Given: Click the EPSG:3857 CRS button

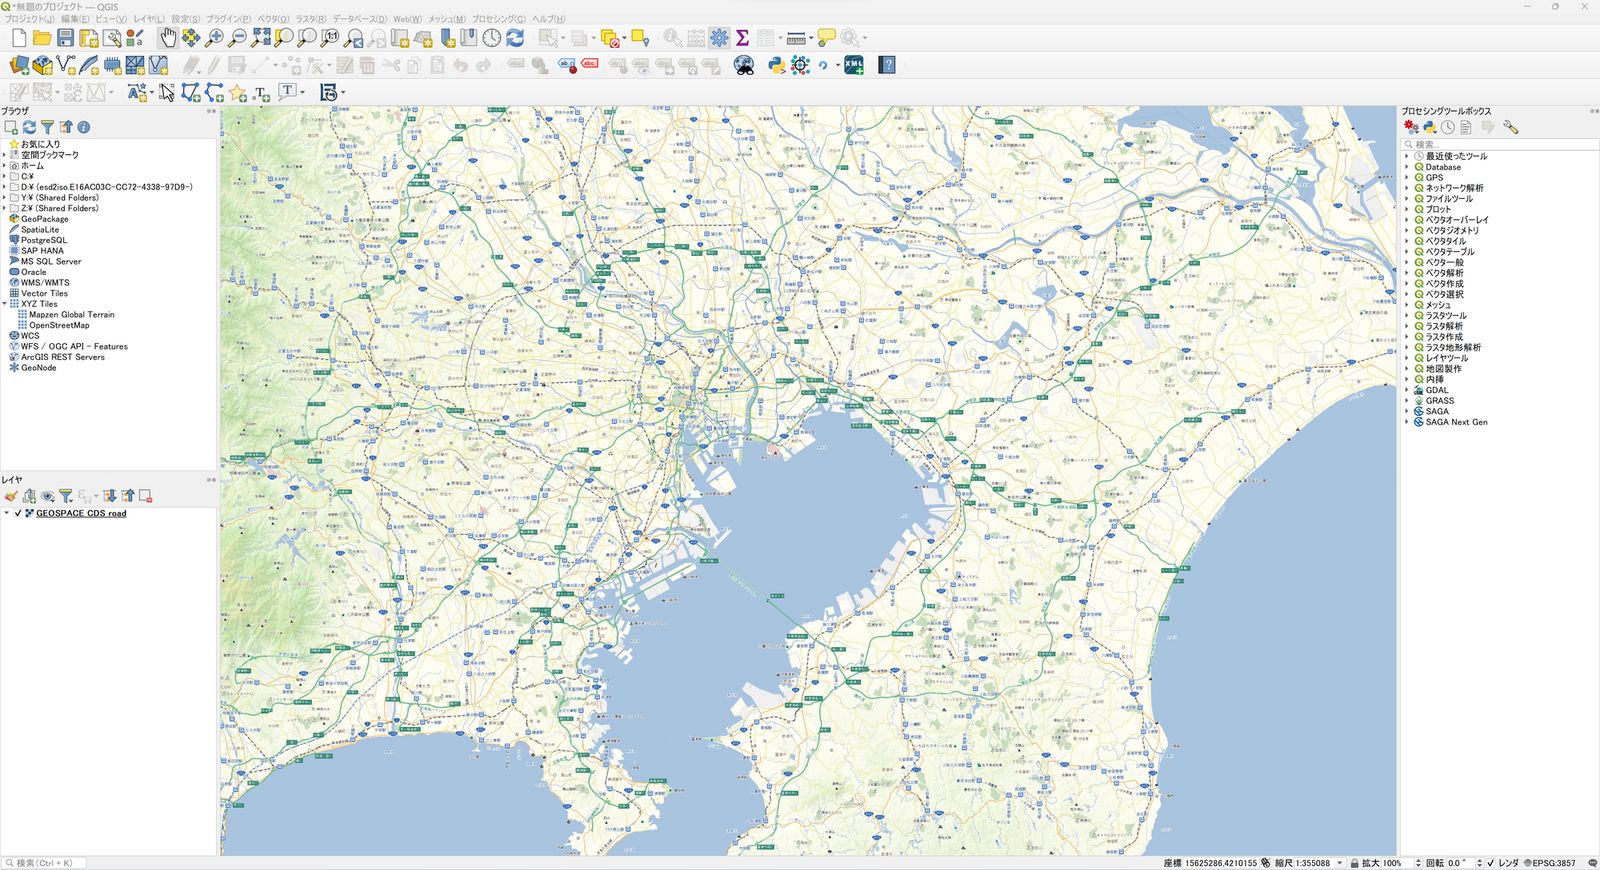Looking at the screenshot, I should click(x=1551, y=863).
